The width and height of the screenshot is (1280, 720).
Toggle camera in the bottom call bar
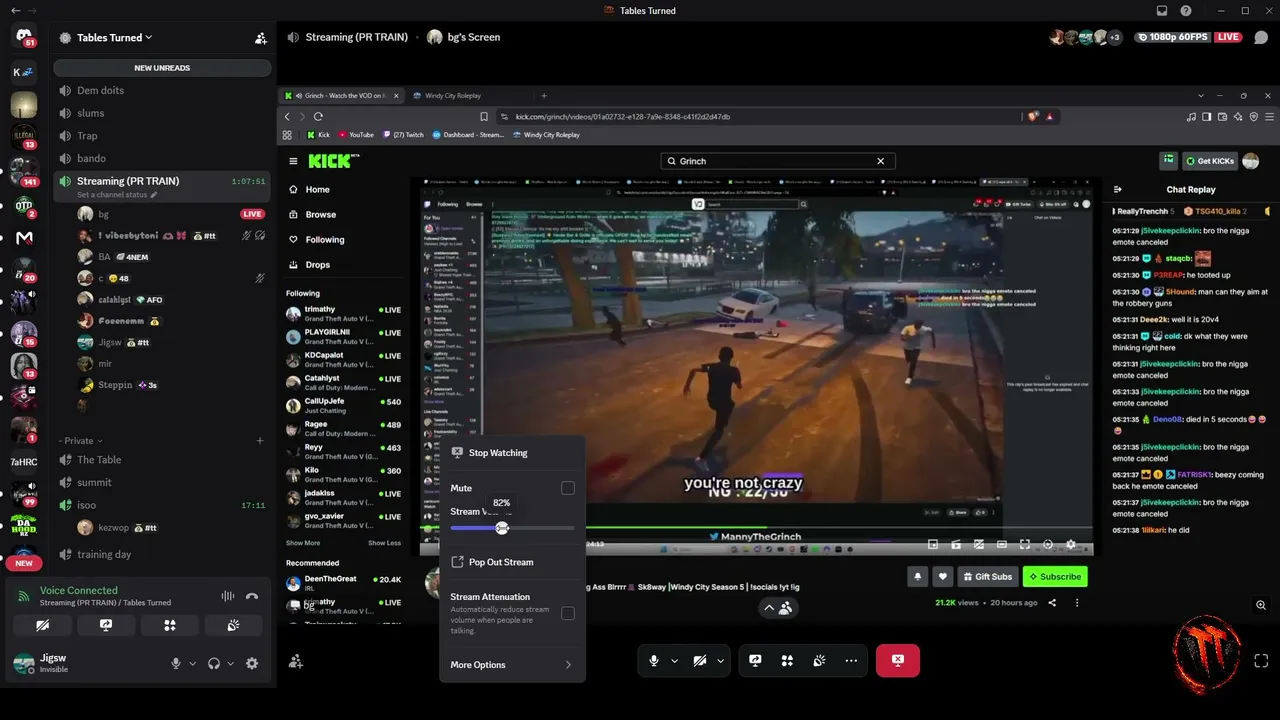tap(700, 660)
